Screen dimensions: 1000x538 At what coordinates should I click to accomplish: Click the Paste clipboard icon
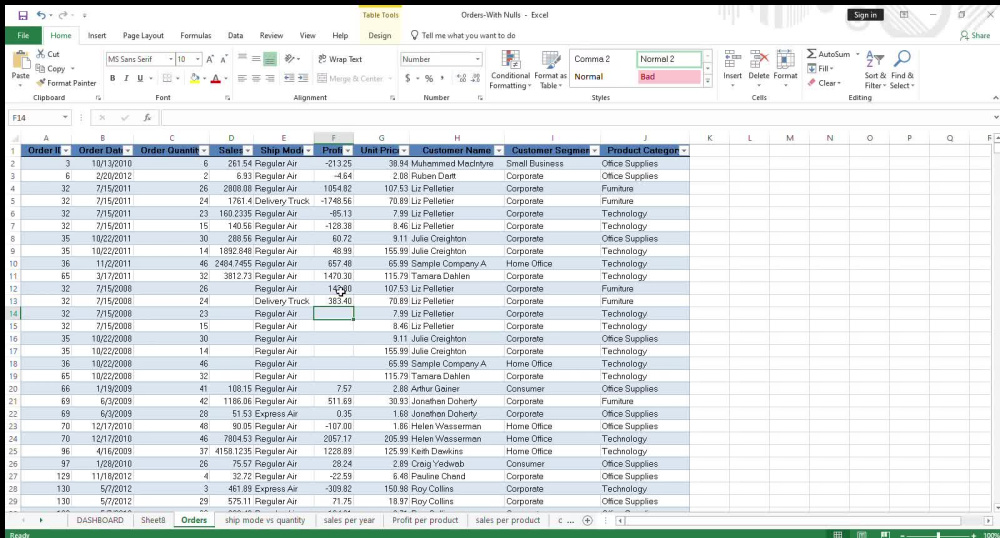point(20,62)
